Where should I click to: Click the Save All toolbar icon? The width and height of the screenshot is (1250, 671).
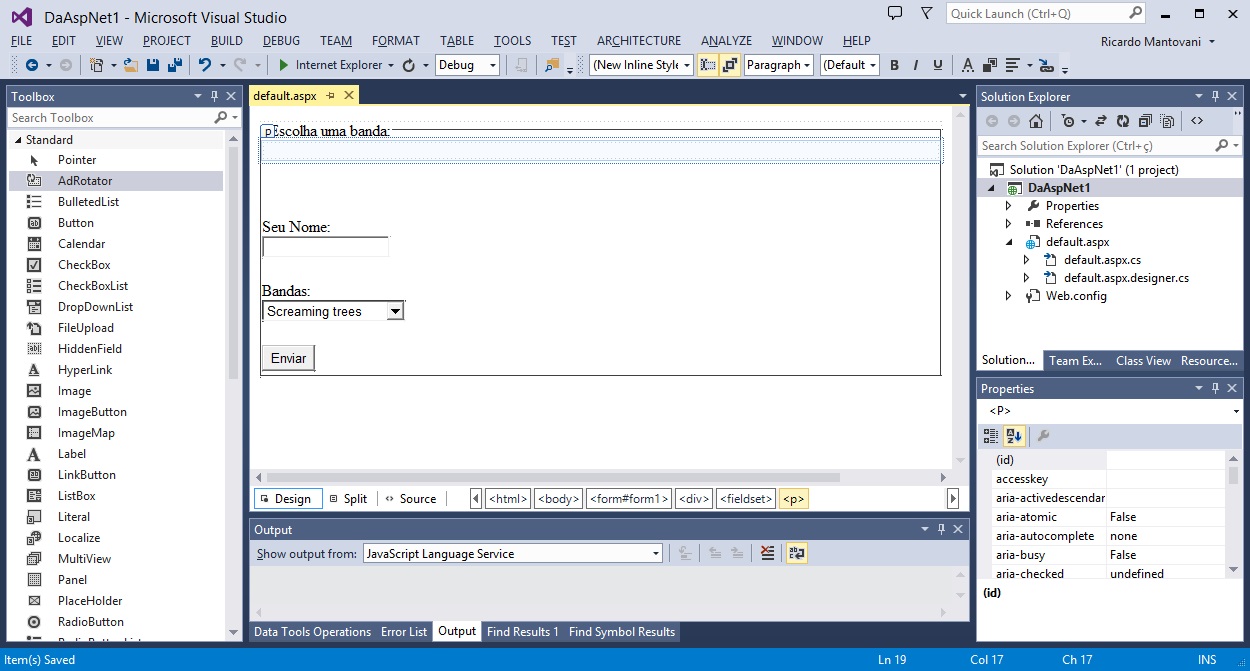pyautogui.click(x=175, y=65)
